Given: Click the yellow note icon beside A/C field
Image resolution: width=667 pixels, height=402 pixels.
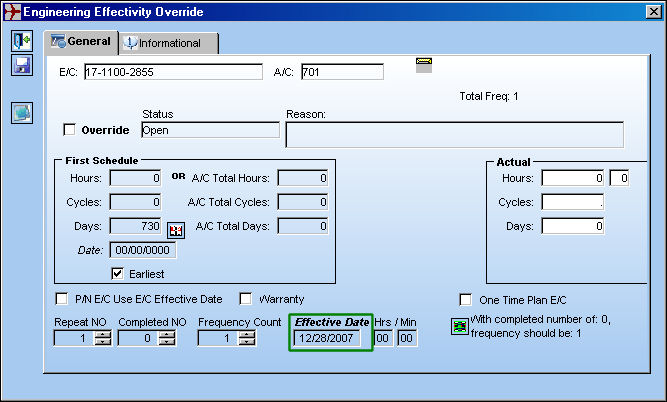Looking at the screenshot, I should point(424,65).
